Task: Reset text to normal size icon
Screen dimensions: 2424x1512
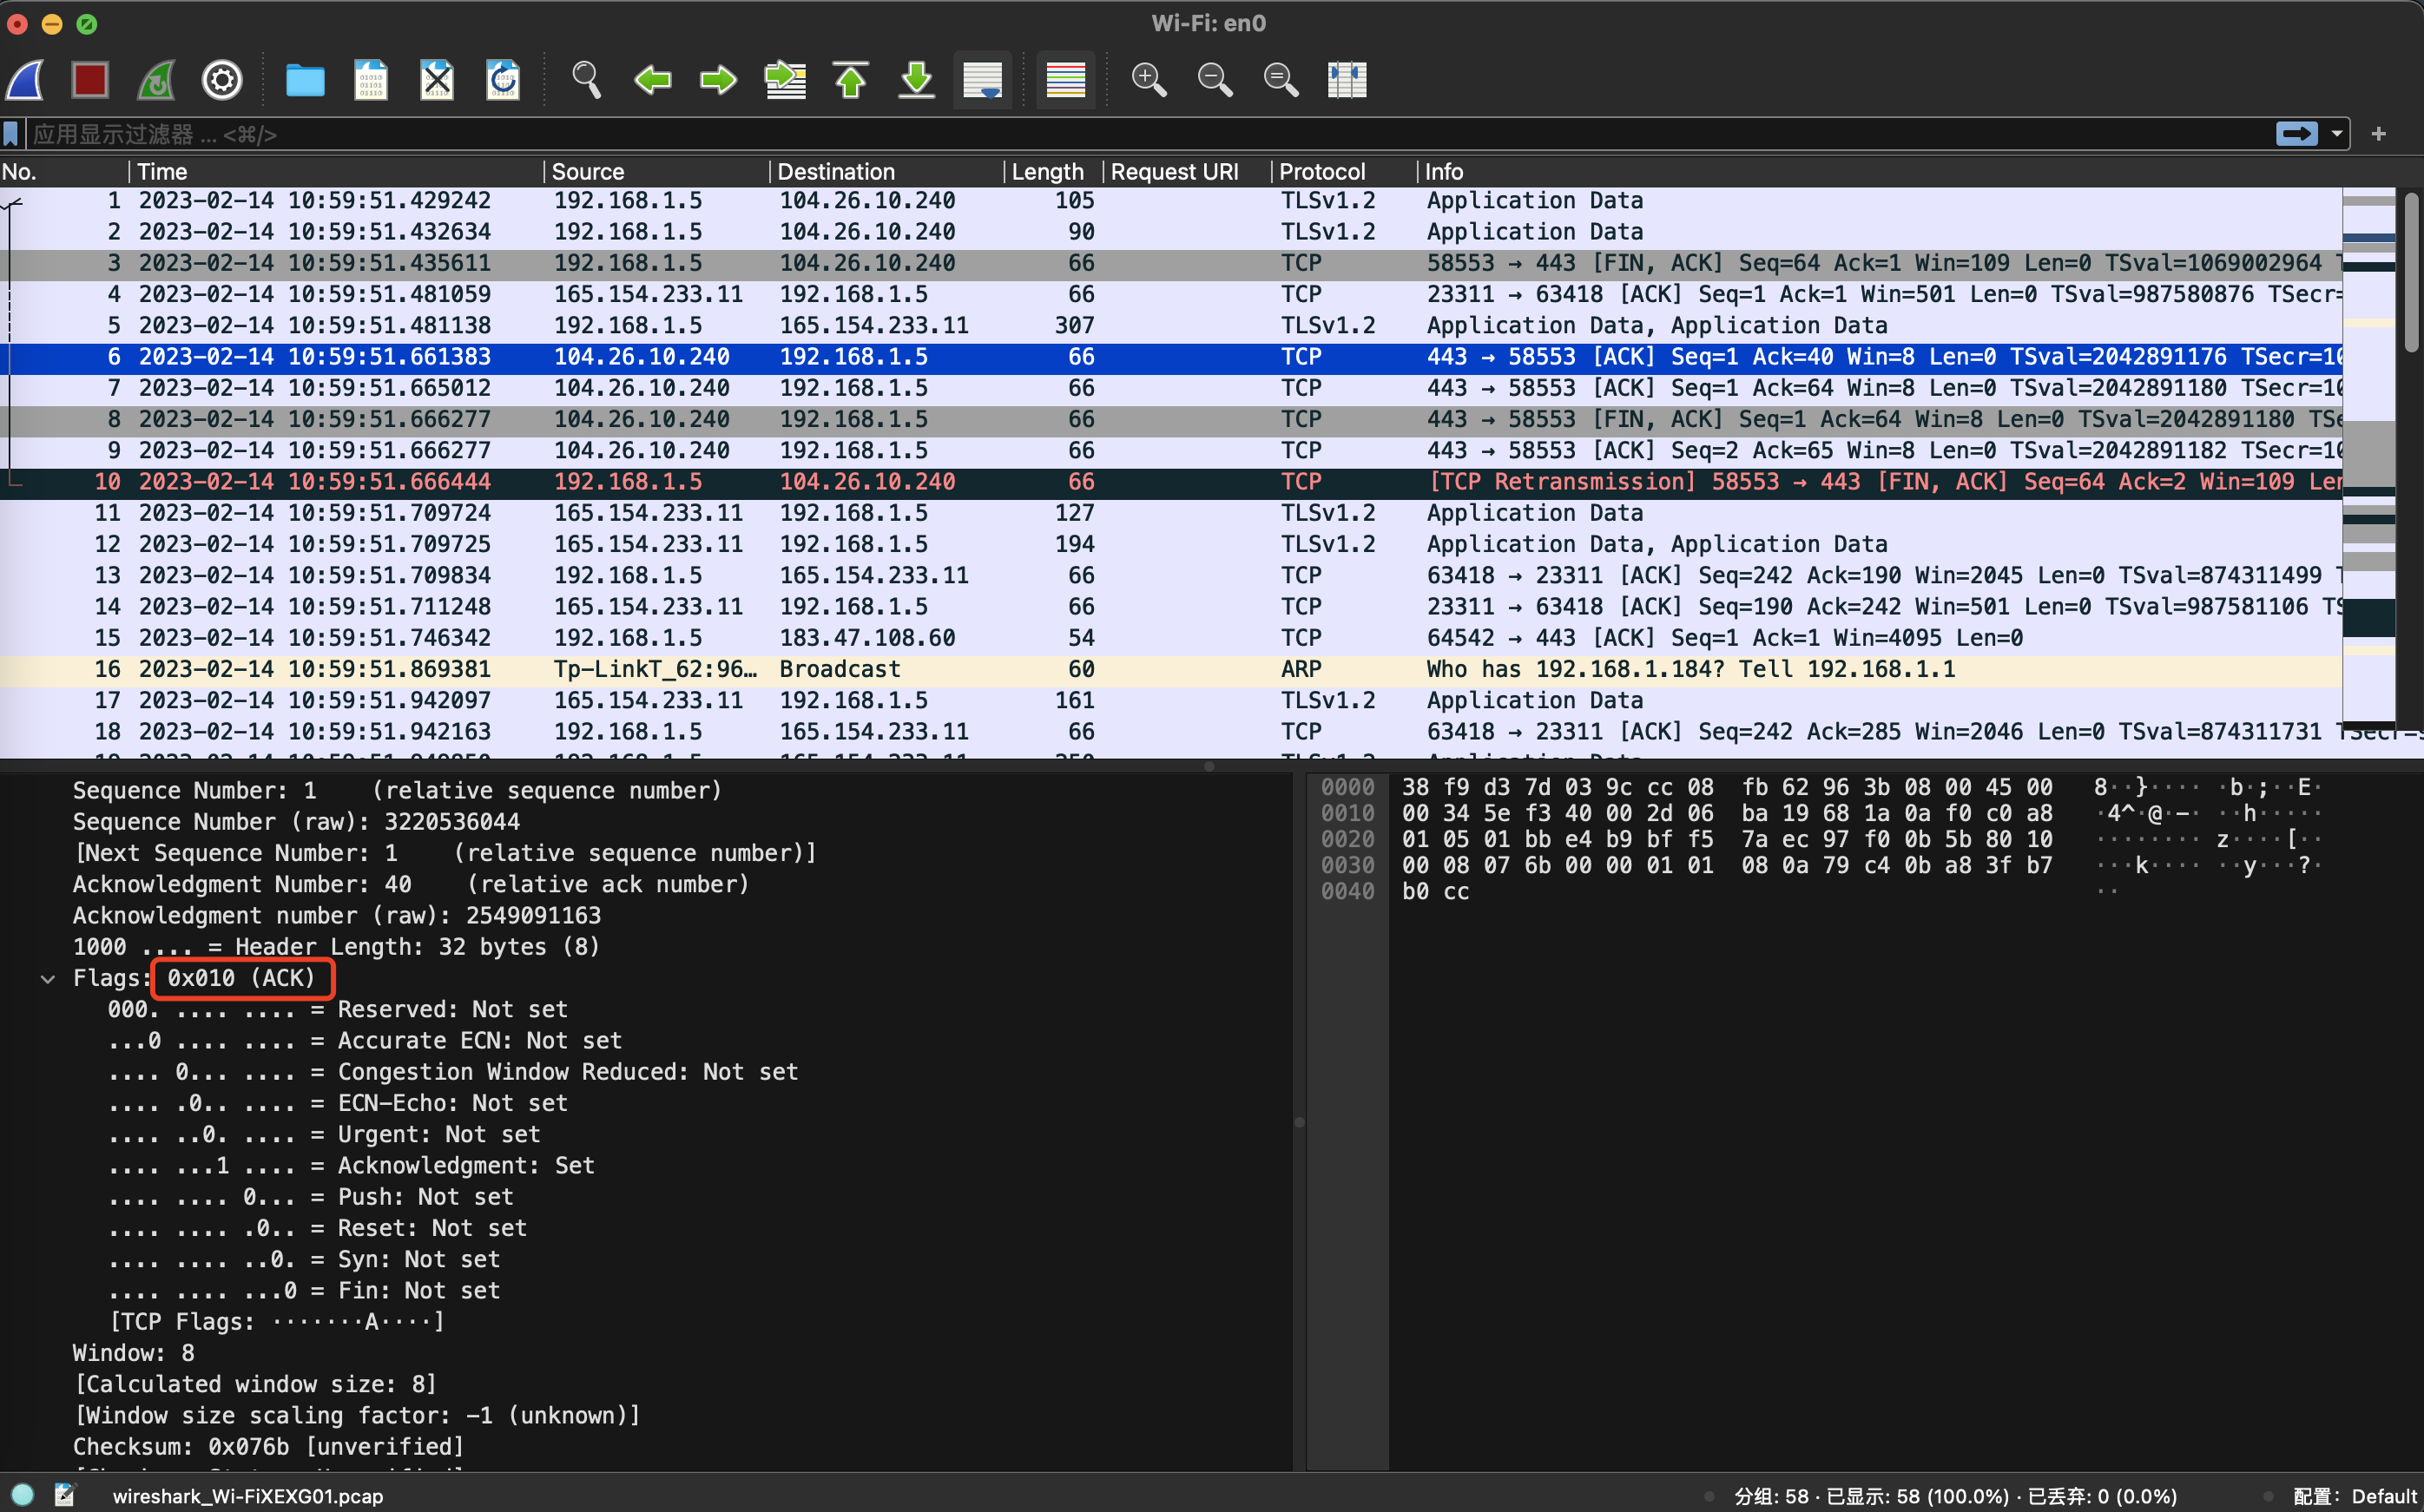Action: (x=1281, y=80)
